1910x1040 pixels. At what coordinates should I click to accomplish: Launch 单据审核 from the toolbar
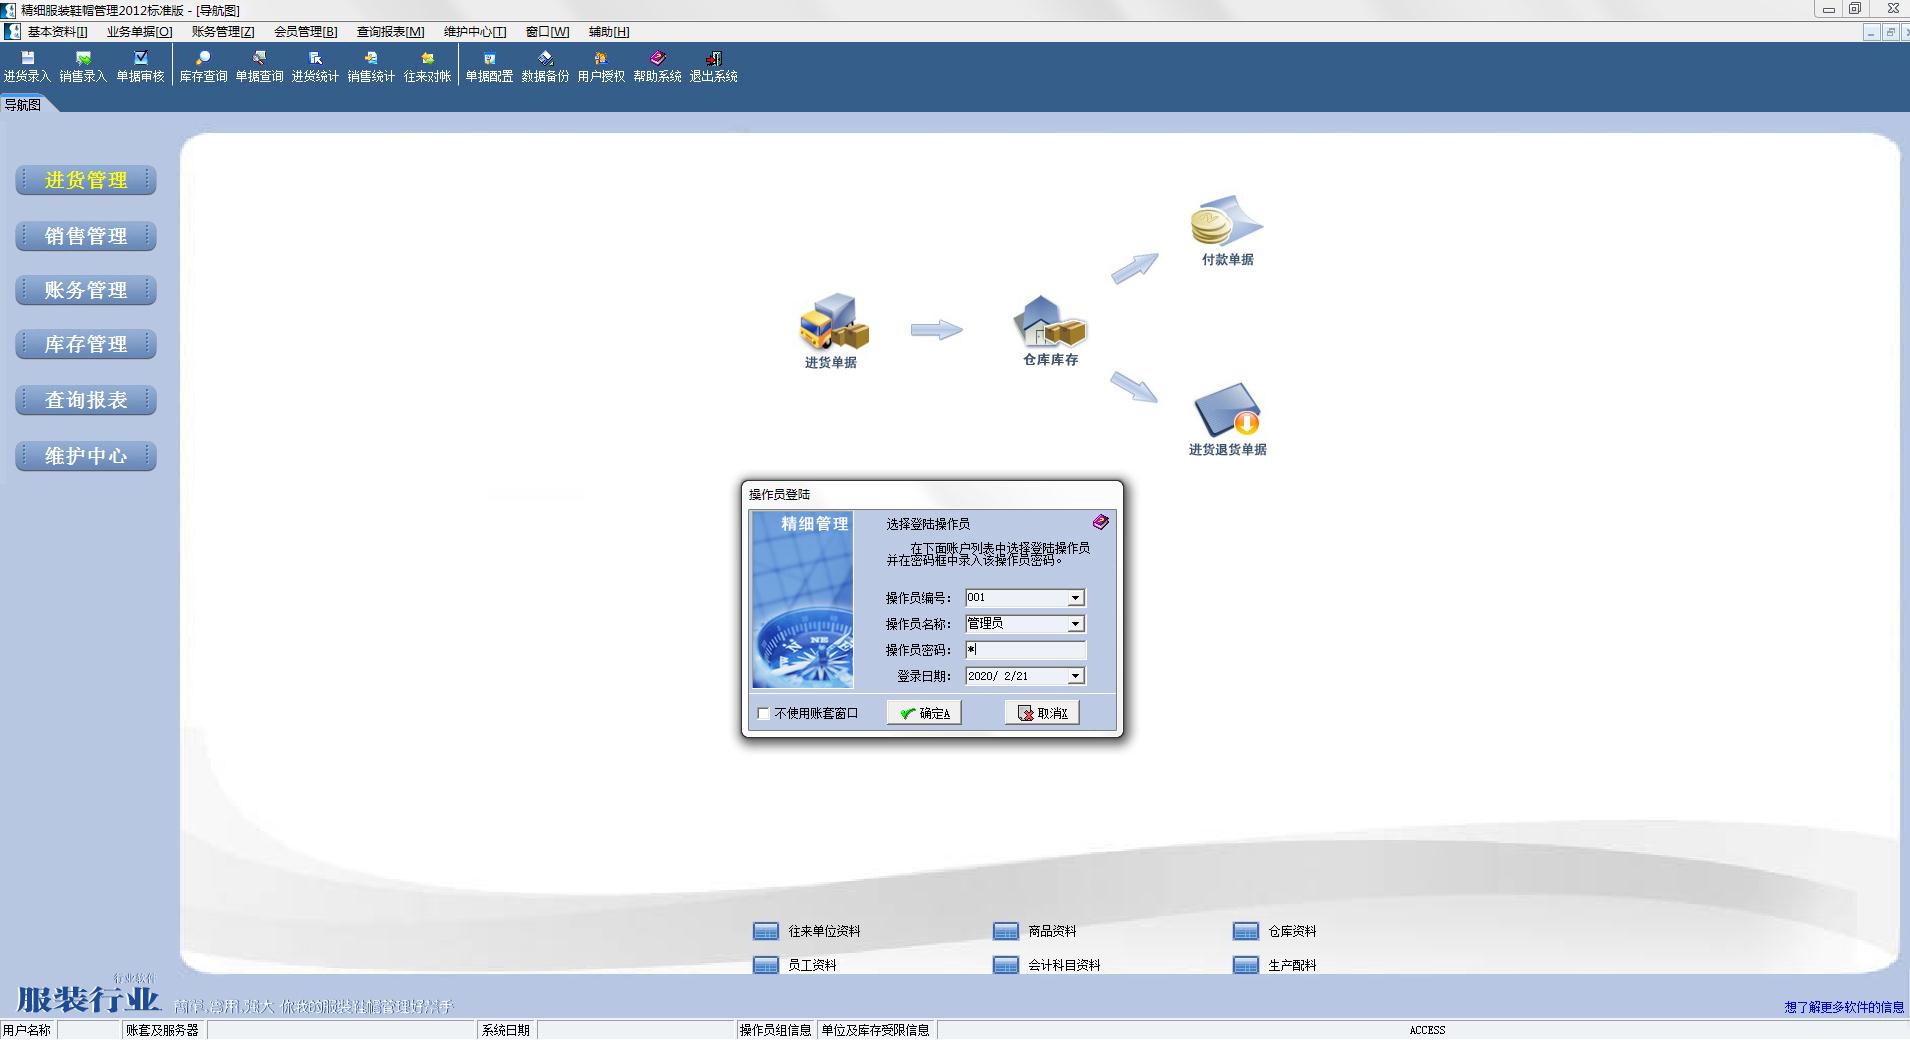[140, 67]
